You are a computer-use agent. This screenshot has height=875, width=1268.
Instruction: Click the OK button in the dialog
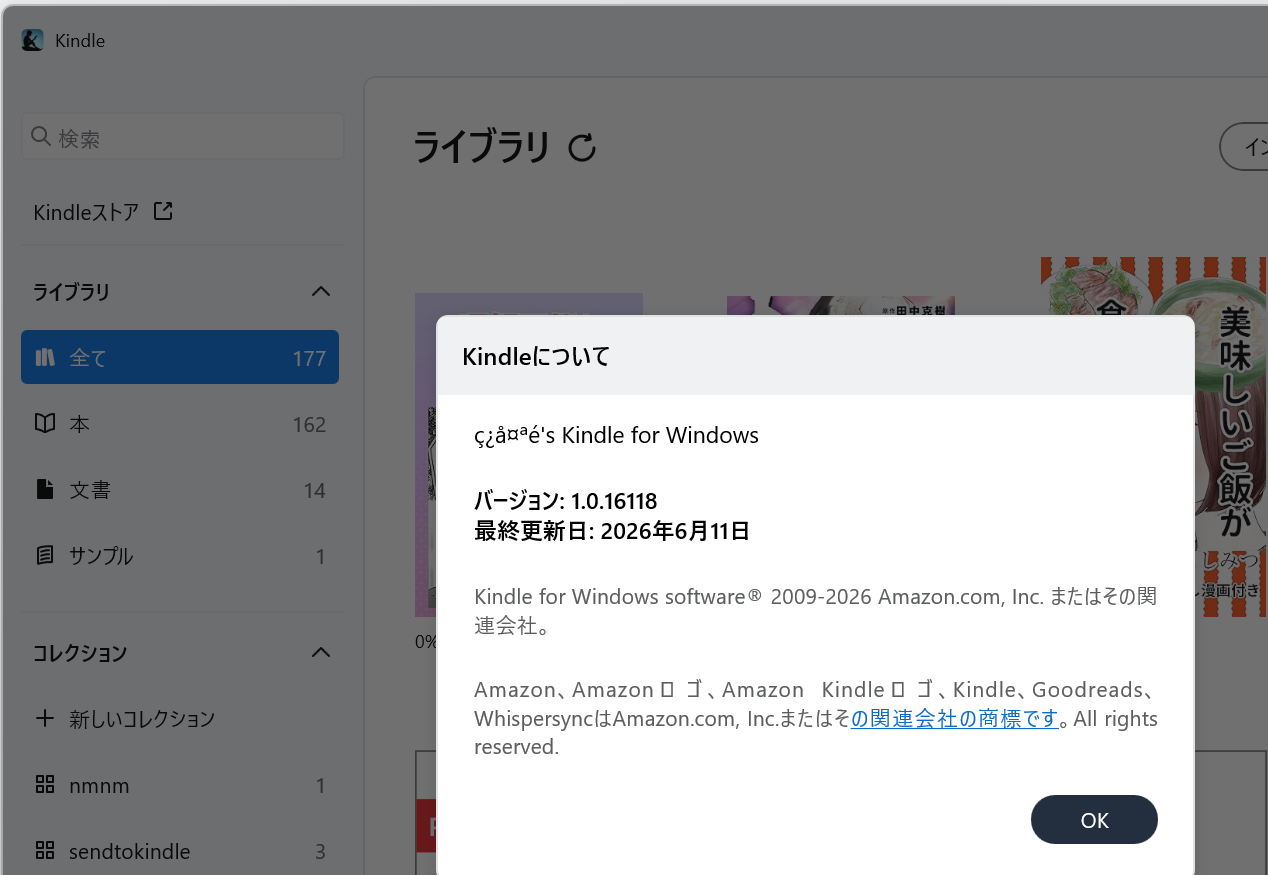click(1094, 820)
